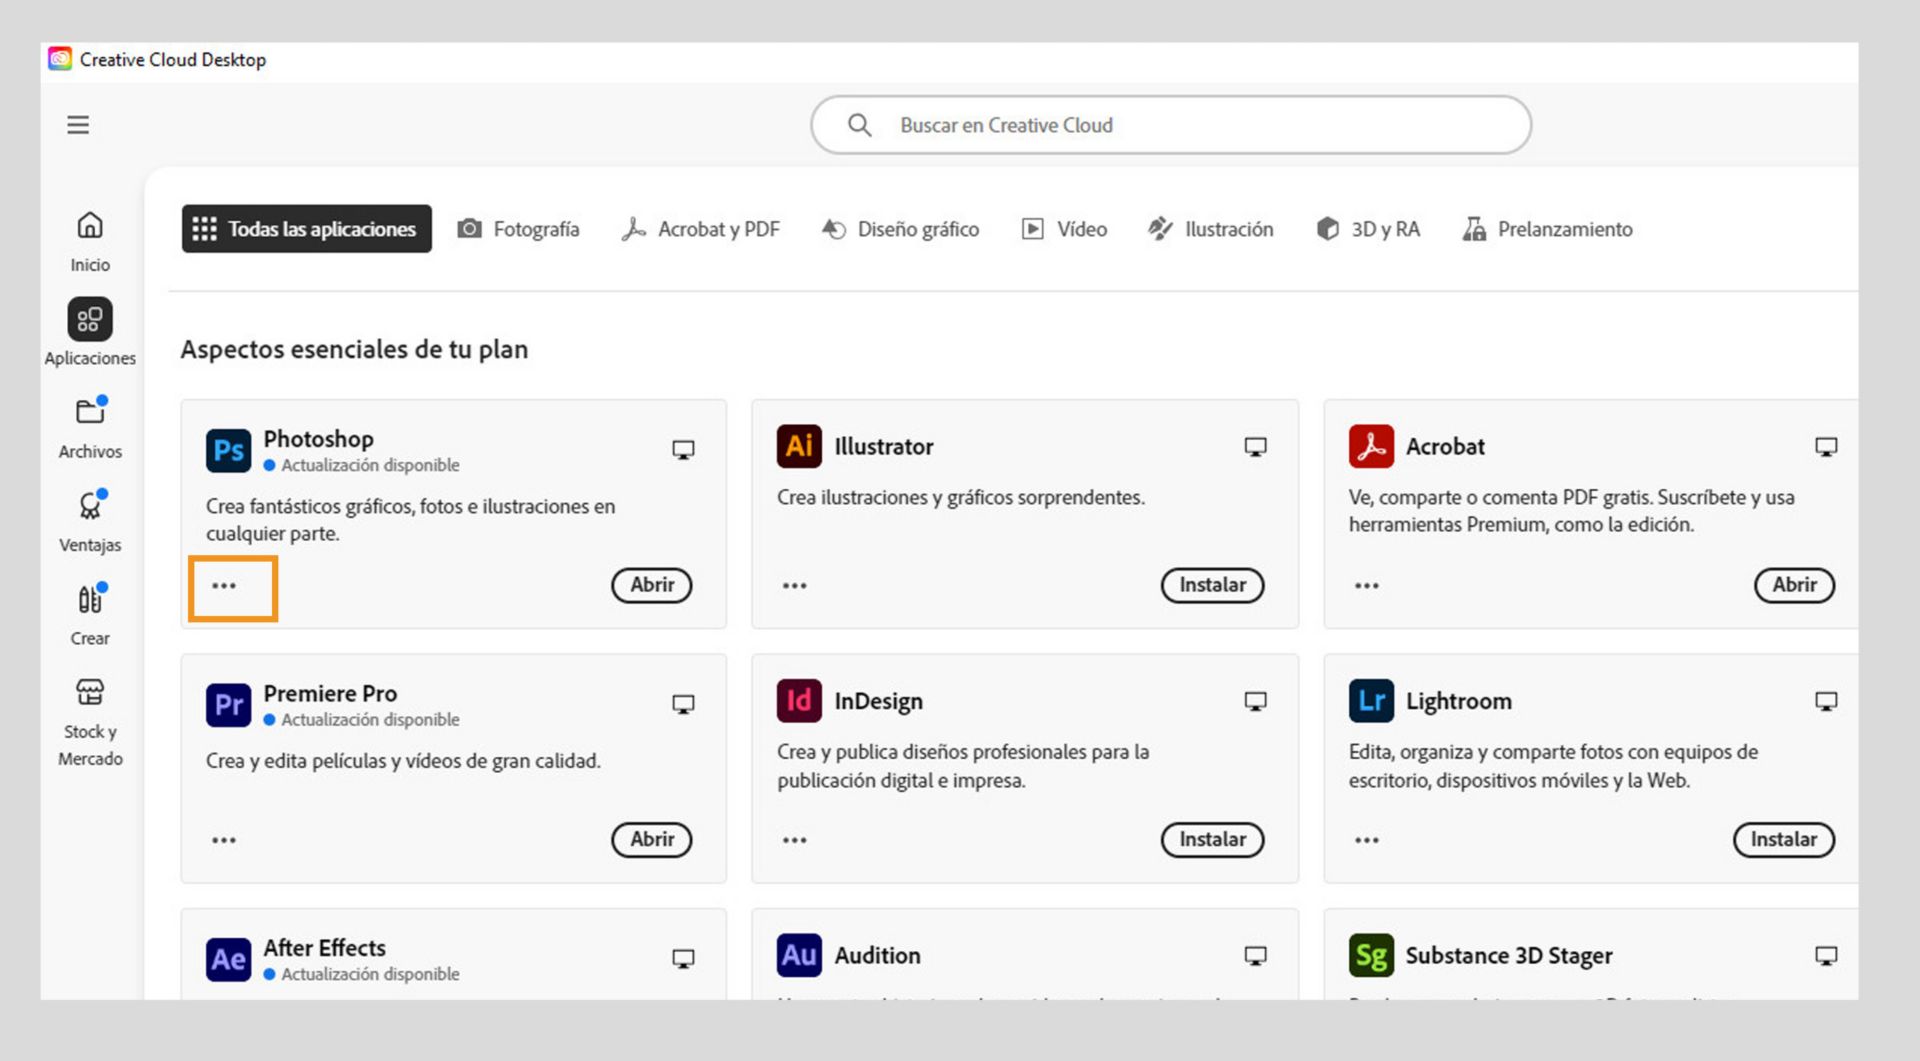Click the desktop monitor icon on Acrobat card
This screenshot has width=1920, height=1061.
click(x=1826, y=447)
